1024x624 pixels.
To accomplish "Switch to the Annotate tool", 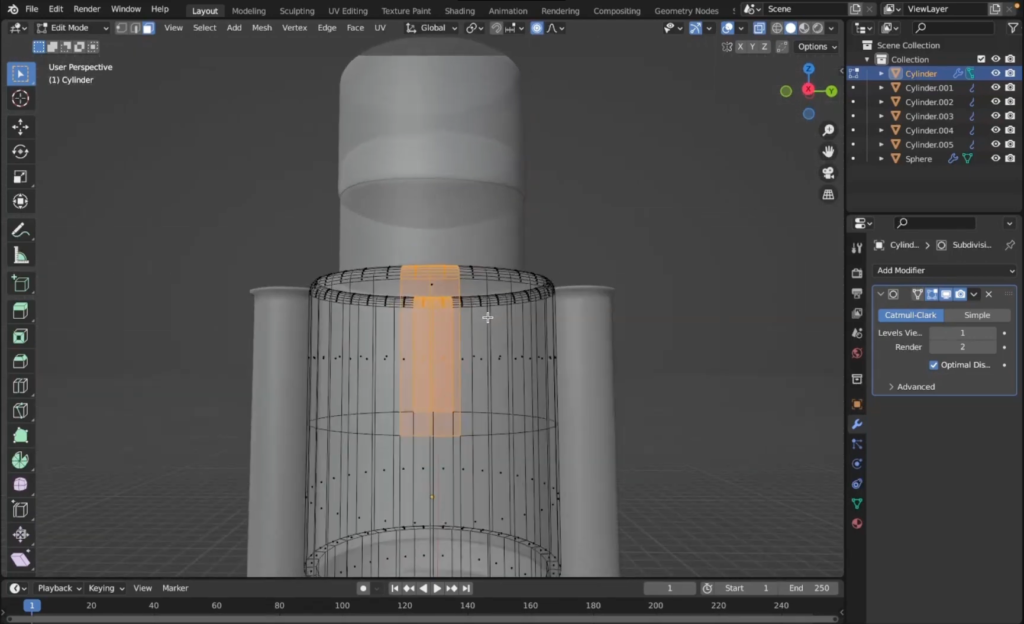I will point(20,230).
